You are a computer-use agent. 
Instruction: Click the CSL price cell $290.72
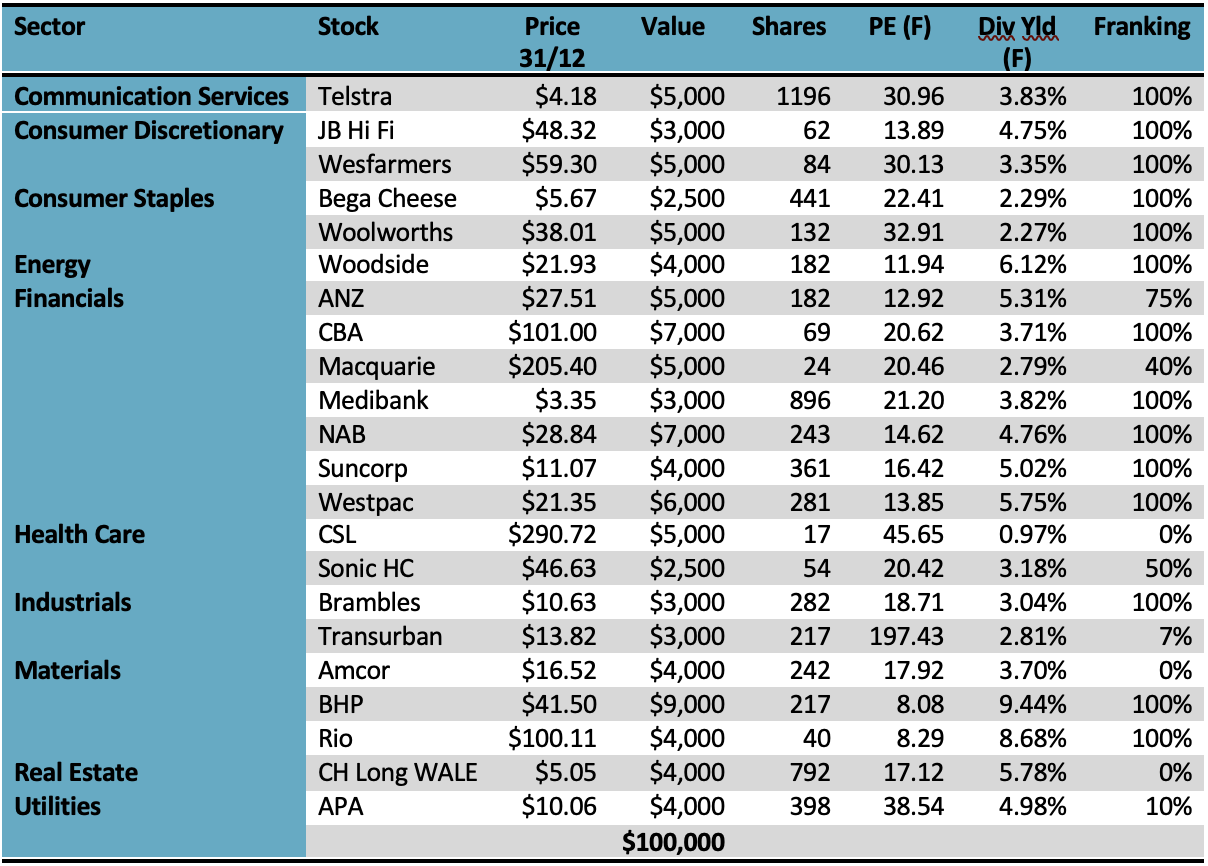pos(554,535)
